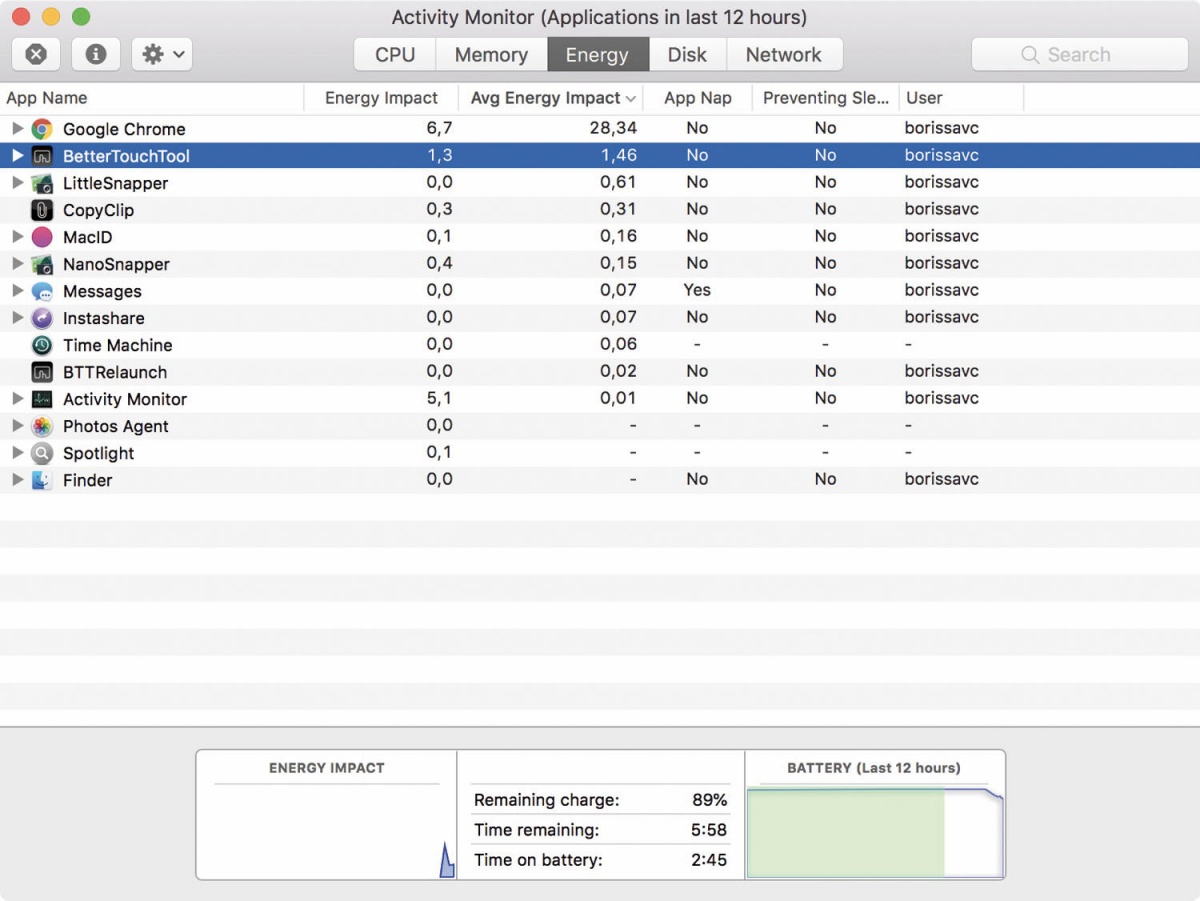The width and height of the screenshot is (1200, 901).
Task: Click the Search input field
Action: coord(1080,55)
